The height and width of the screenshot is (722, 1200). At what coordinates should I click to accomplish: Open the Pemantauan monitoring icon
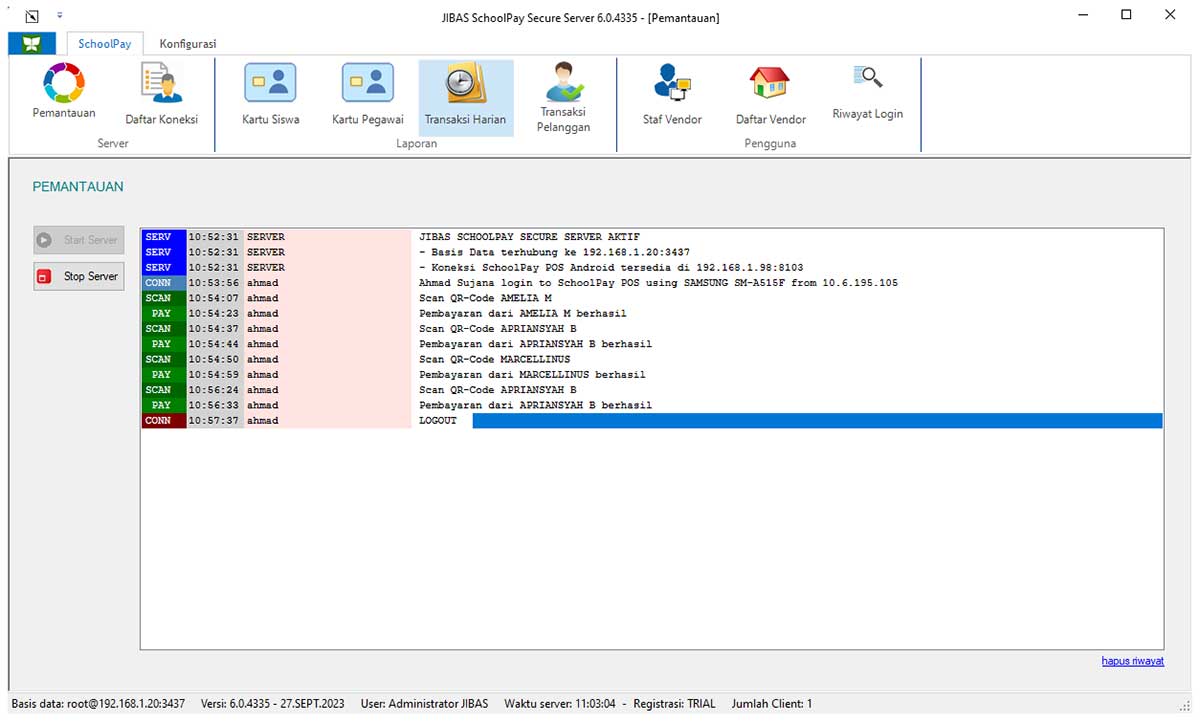point(64,92)
